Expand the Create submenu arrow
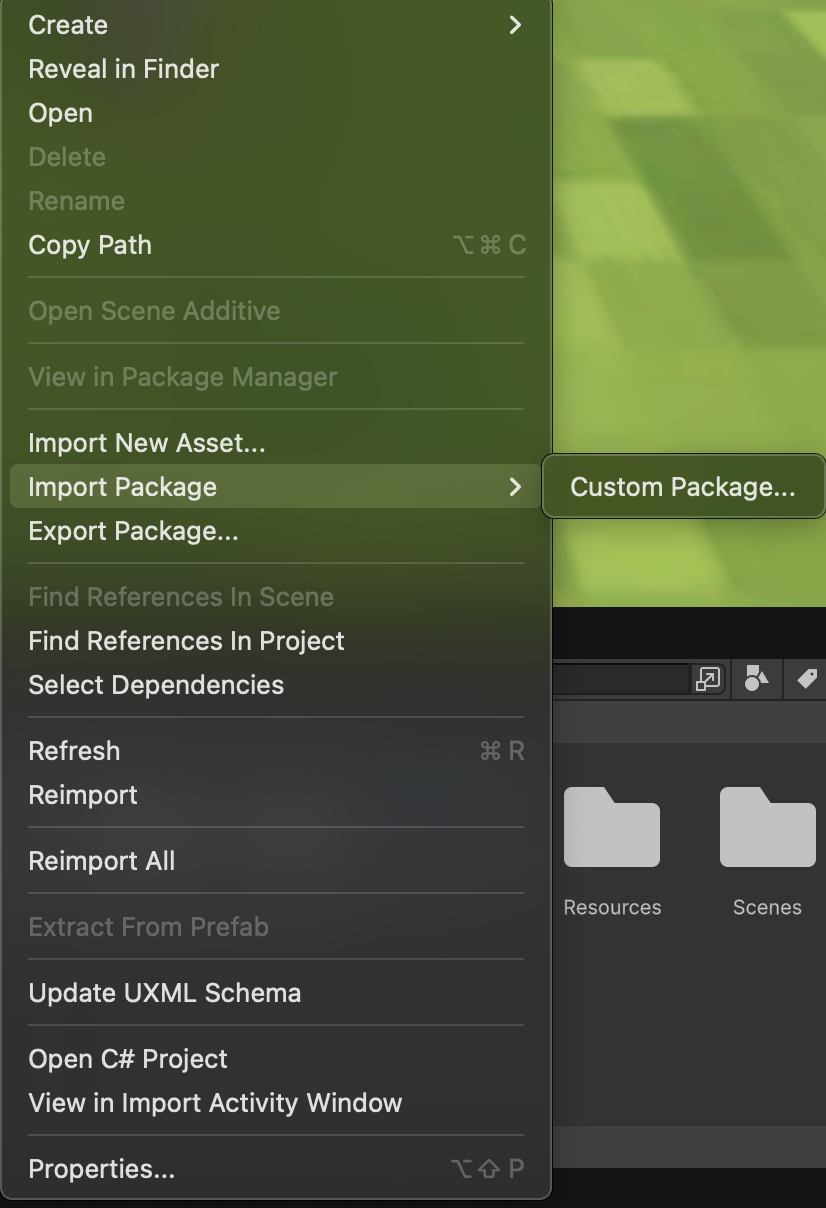826x1208 pixels. click(515, 25)
